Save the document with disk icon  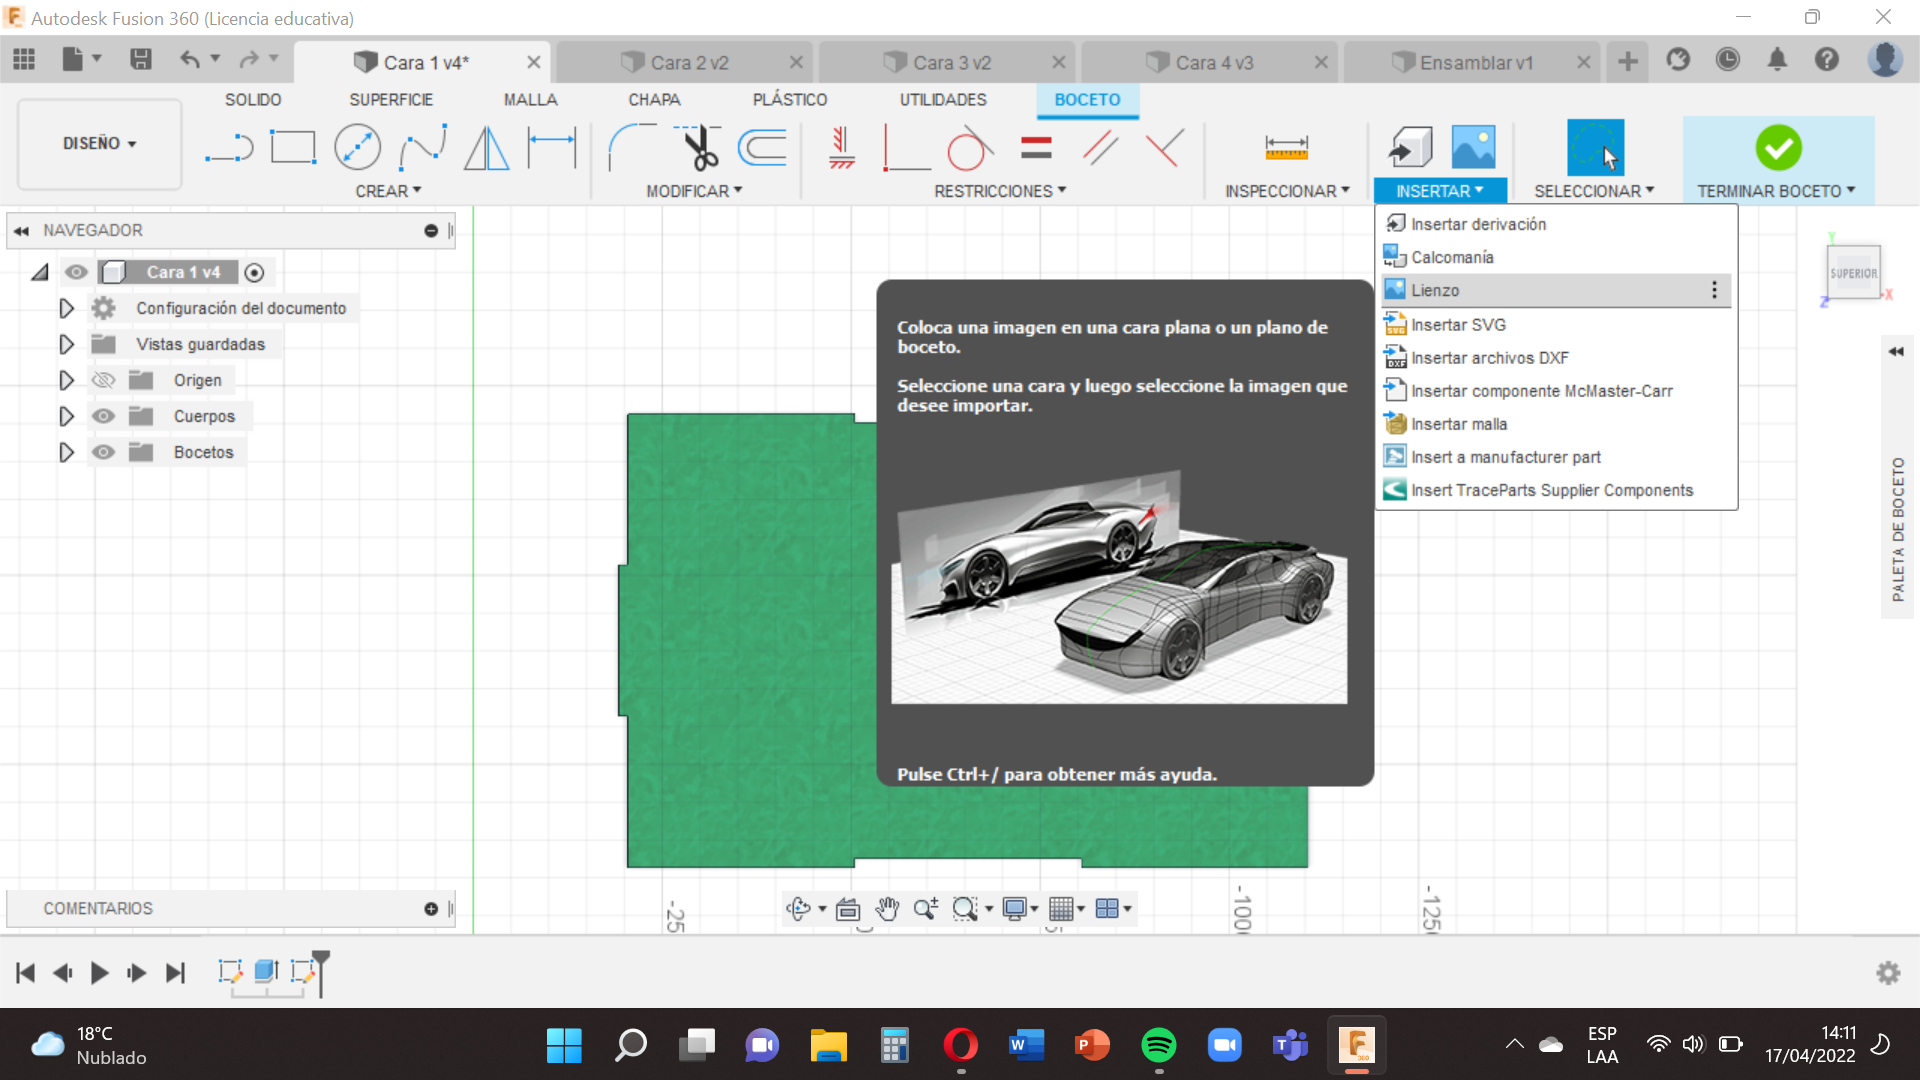pos(141,60)
